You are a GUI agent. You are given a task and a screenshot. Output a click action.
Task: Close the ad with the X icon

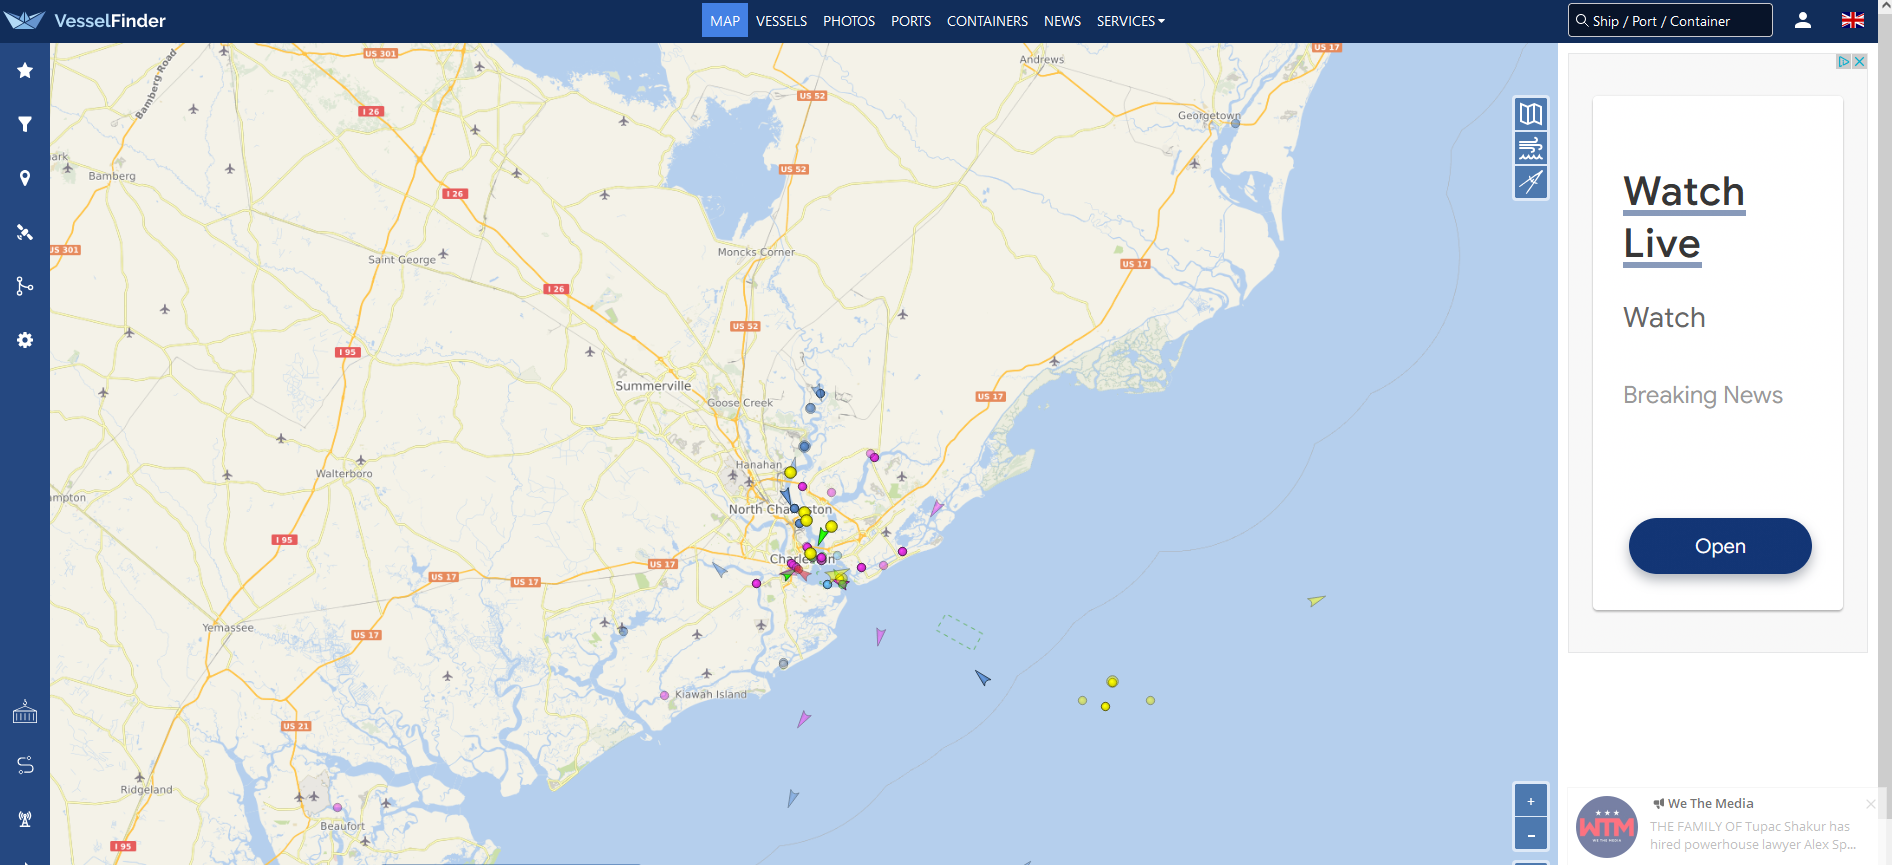tap(1859, 62)
